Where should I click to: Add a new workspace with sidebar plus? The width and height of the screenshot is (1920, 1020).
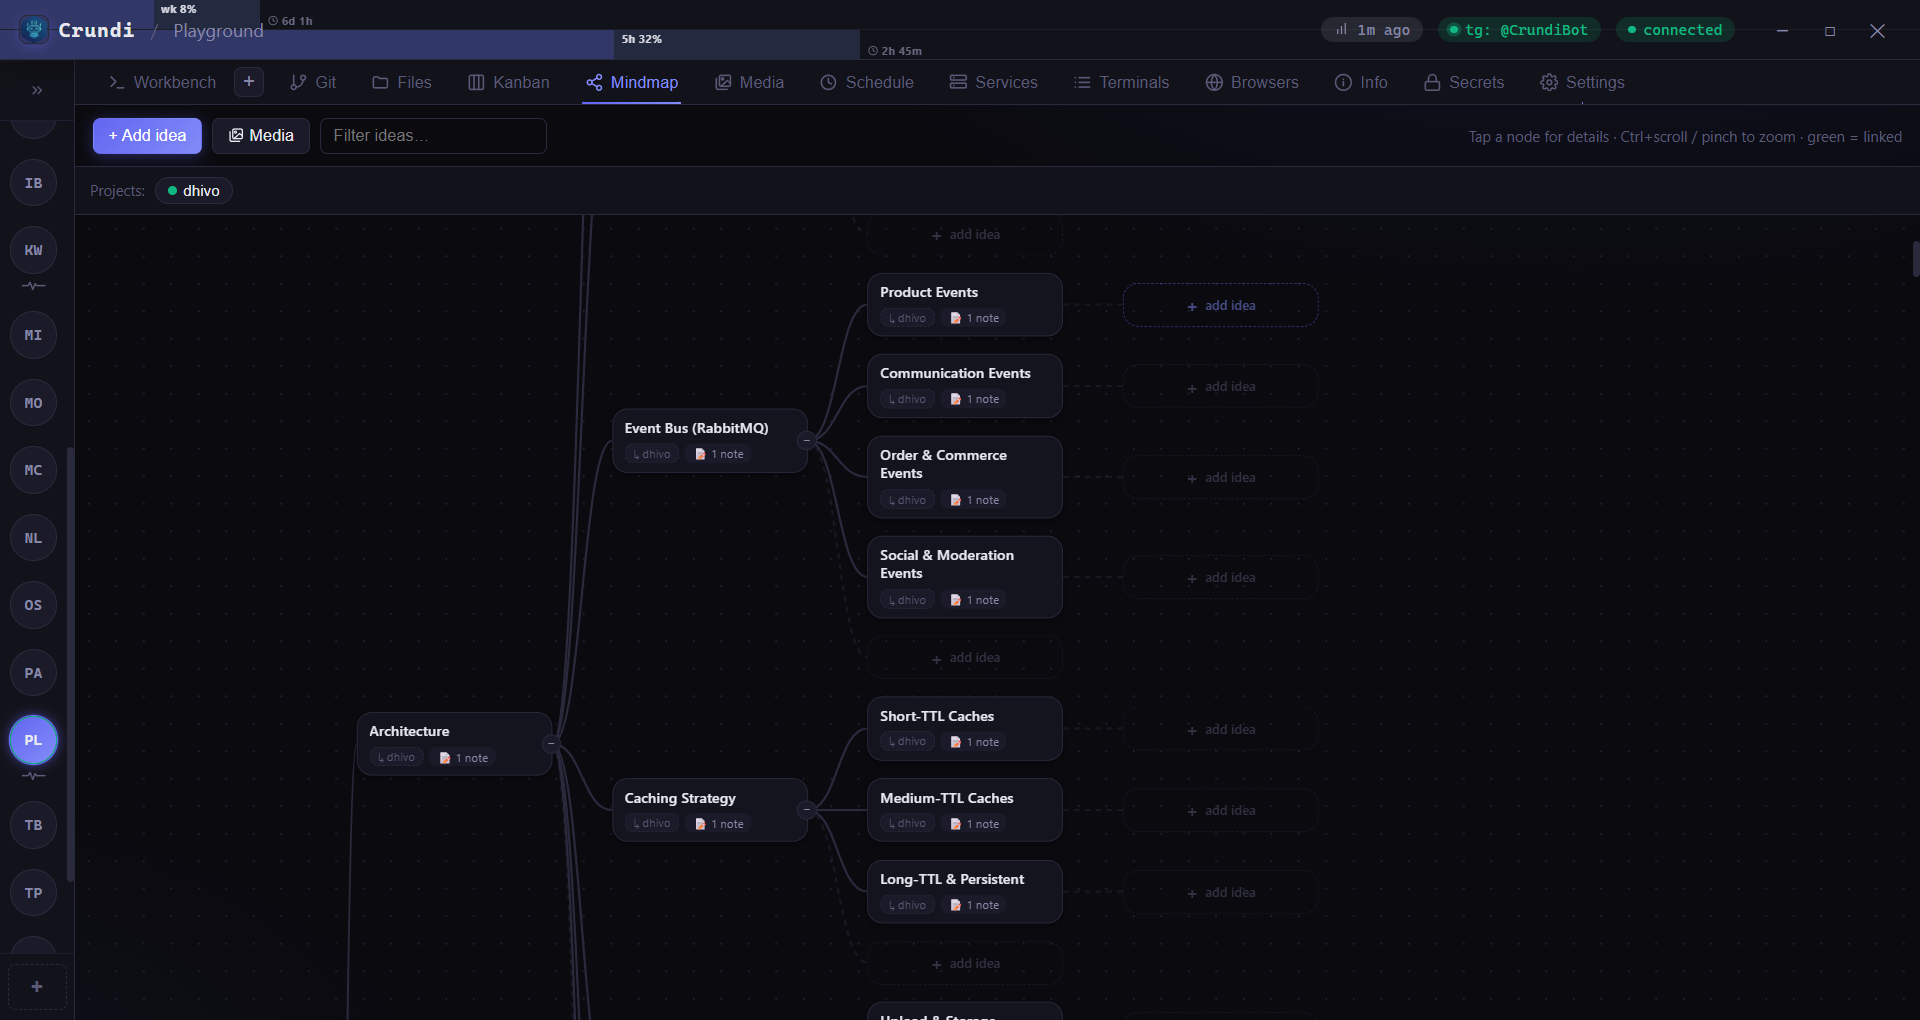37,987
